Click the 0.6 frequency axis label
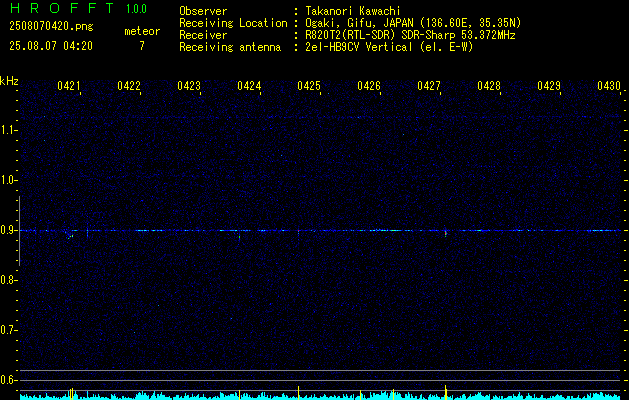 point(8,380)
